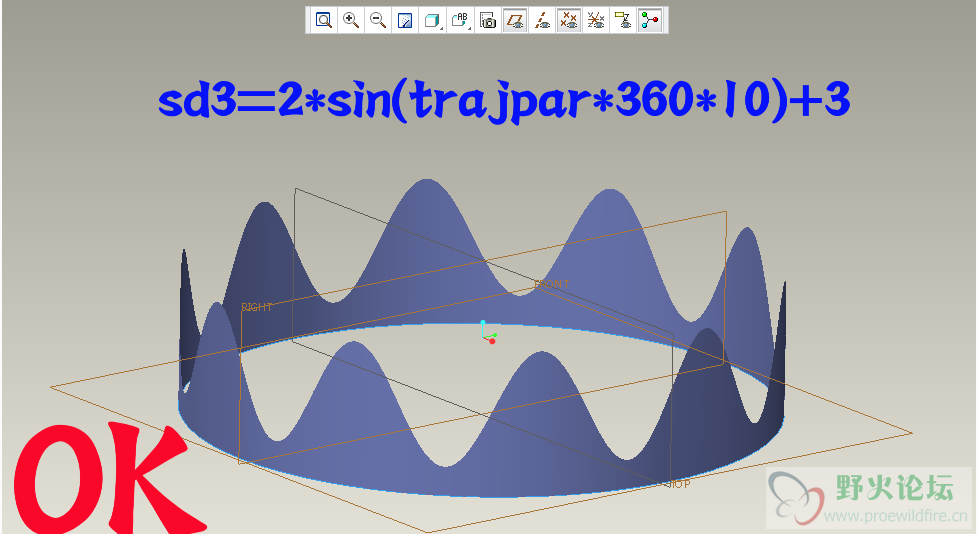Viewport: 977px width, 534px height.
Task: Select the TOP datum plane label
Action: 679,484
